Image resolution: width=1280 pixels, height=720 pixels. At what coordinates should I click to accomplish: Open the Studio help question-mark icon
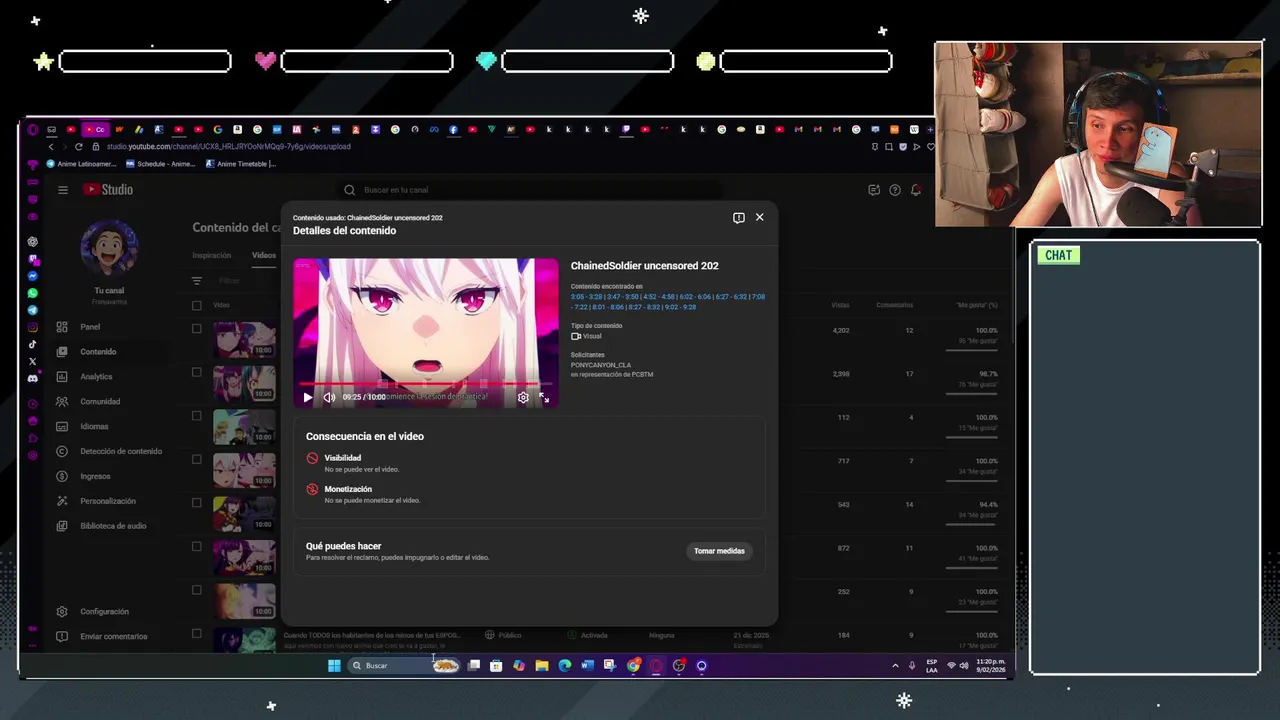[895, 190]
